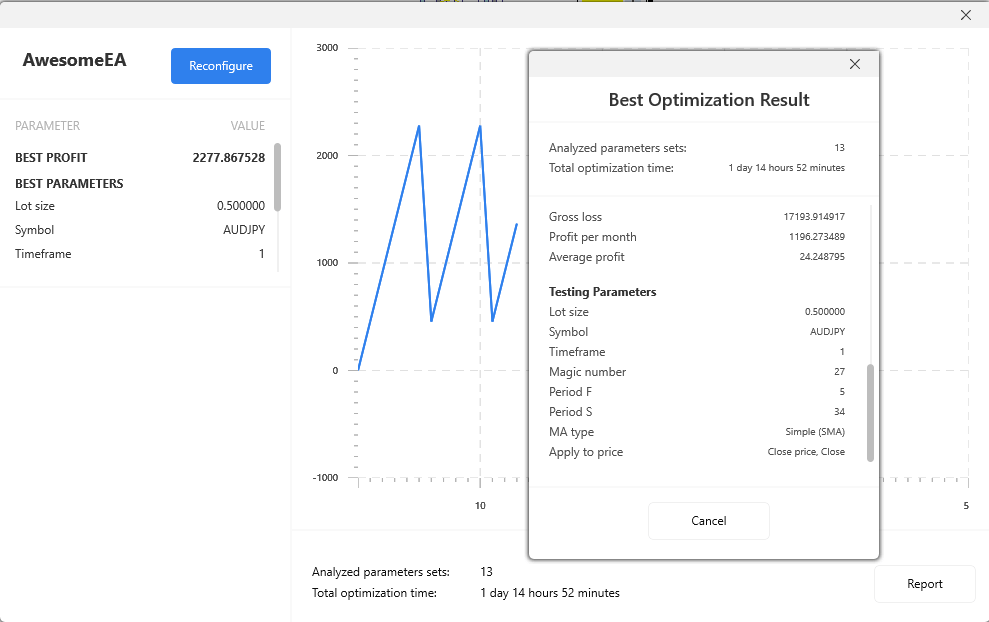The width and height of the screenshot is (989, 622).
Task: Click the VALUE column header
Action: (247, 126)
